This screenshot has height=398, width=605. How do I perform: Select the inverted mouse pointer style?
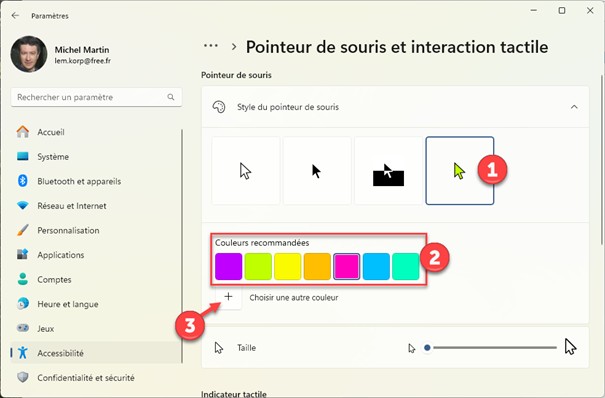pyautogui.click(x=388, y=170)
